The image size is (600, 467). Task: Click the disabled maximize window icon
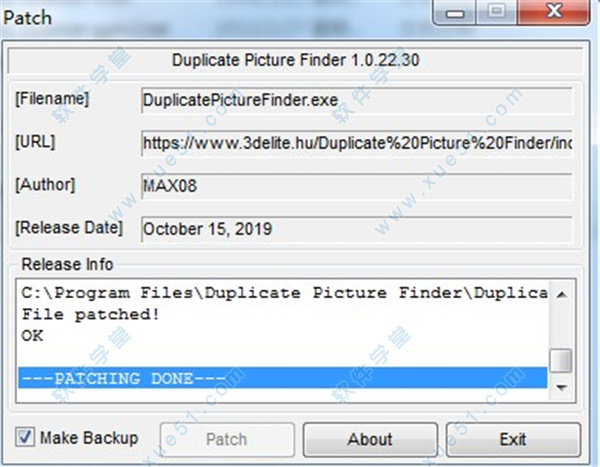tap(497, 11)
